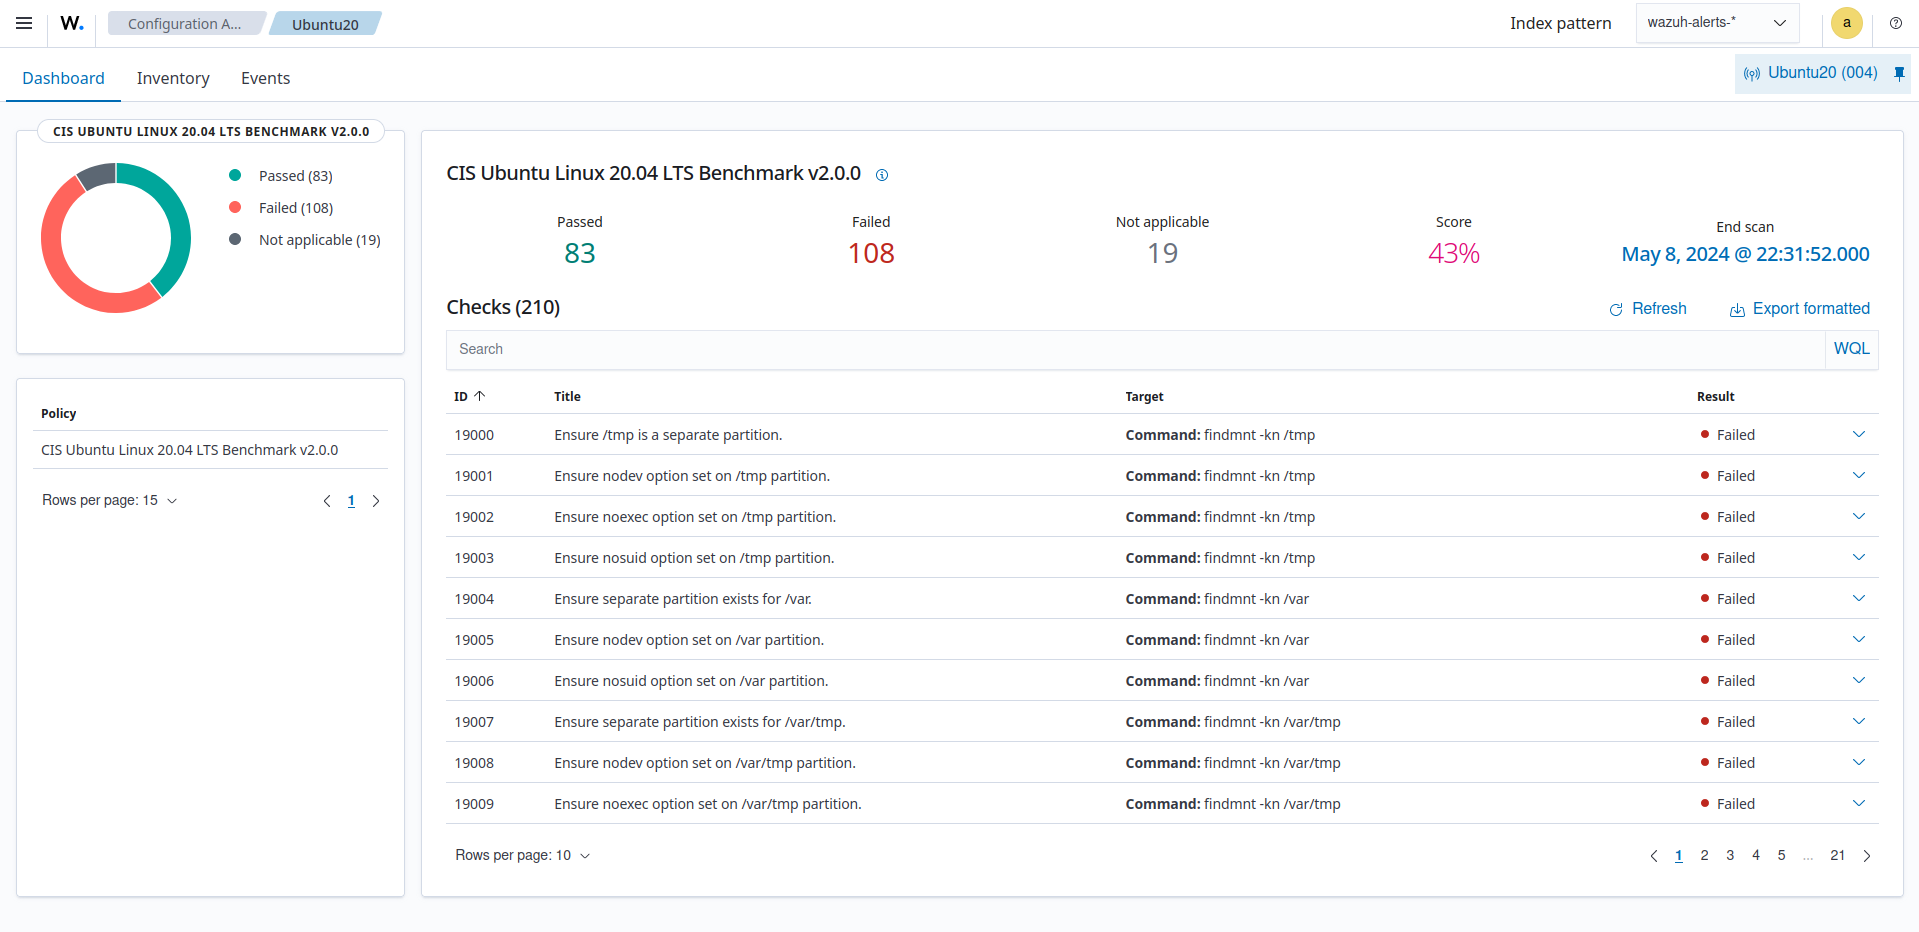Click the info icon next to the benchmark title
This screenshot has height=932, width=1919.
tap(882, 175)
